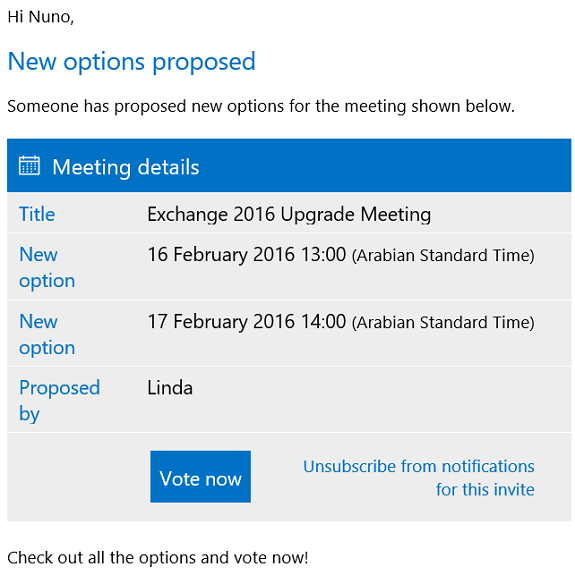Click Arabian Standard Time next to 14:00
Viewport: 575px width, 575px height.
click(x=443, y=323)
